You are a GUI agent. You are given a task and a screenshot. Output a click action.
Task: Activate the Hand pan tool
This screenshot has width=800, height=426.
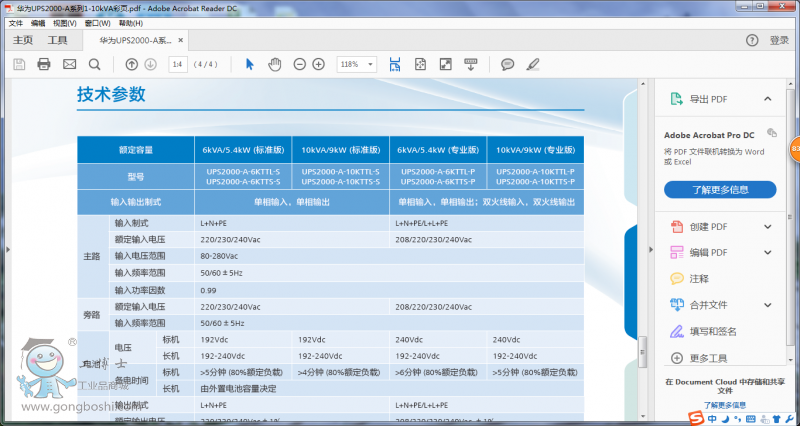click(275, 64)
